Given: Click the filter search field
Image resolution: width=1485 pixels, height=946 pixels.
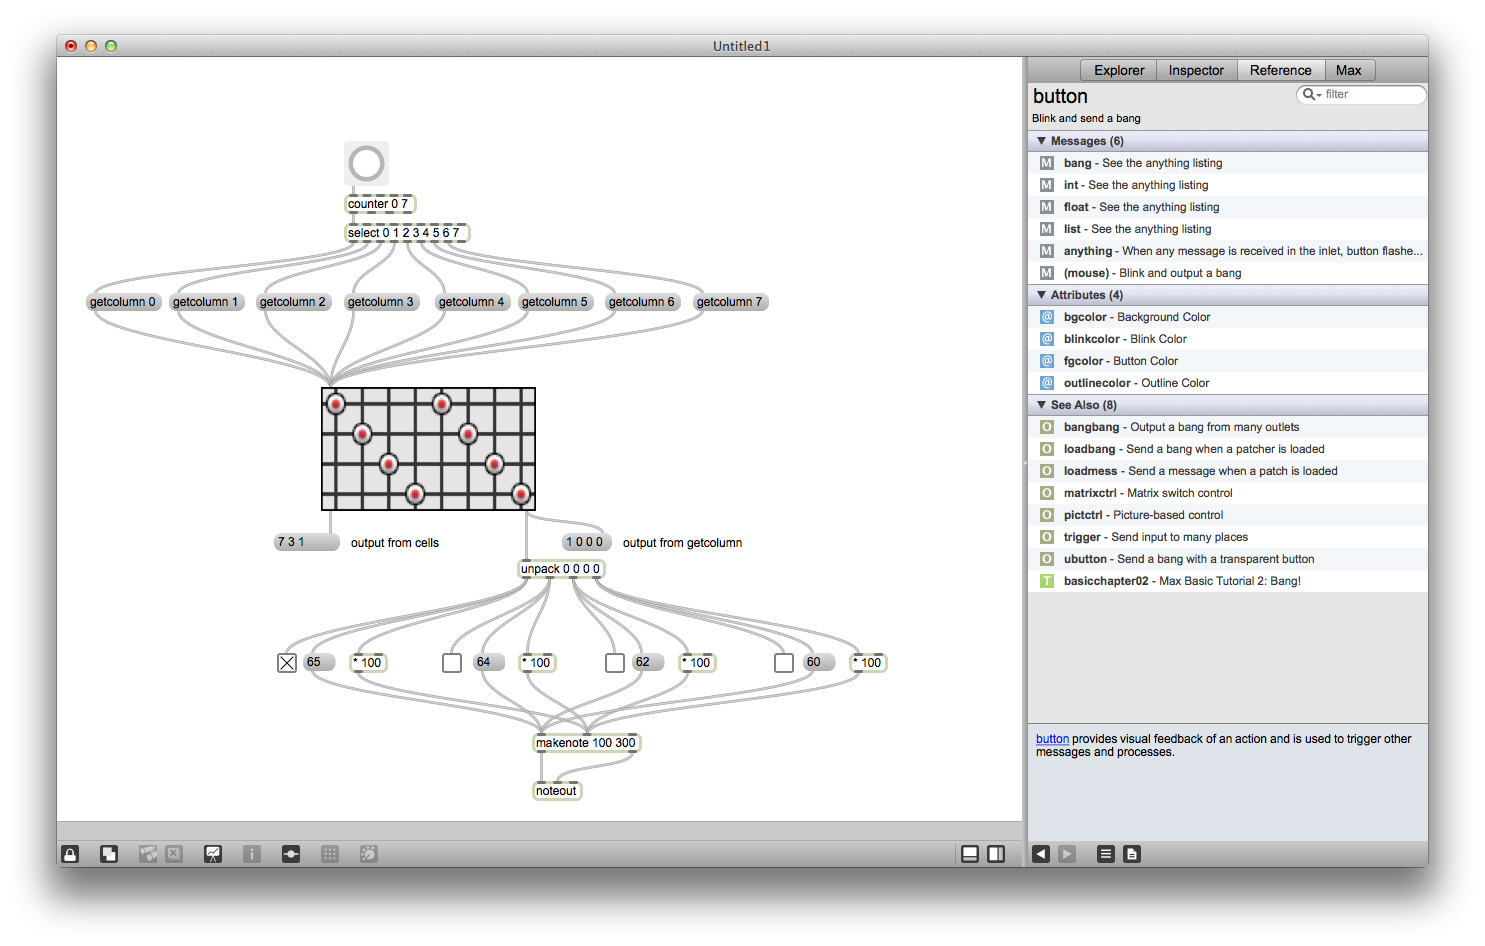Looking at the screenshot, I should coord(1361,94).
